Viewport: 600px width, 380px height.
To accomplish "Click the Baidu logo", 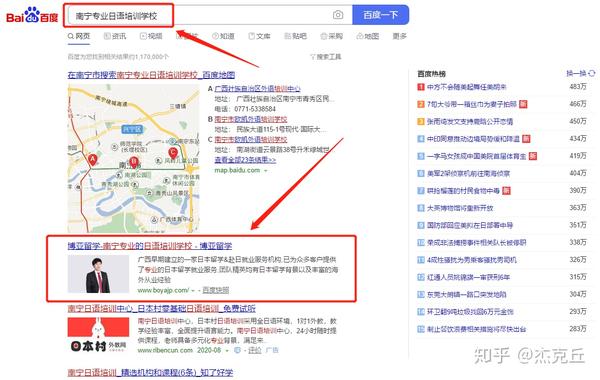I will coord(32,15).
